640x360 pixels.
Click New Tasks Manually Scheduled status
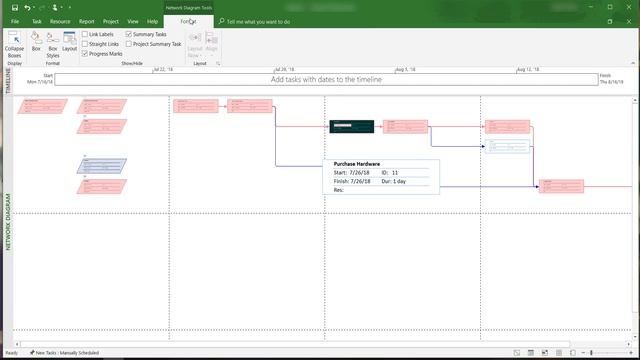(64, 353)
